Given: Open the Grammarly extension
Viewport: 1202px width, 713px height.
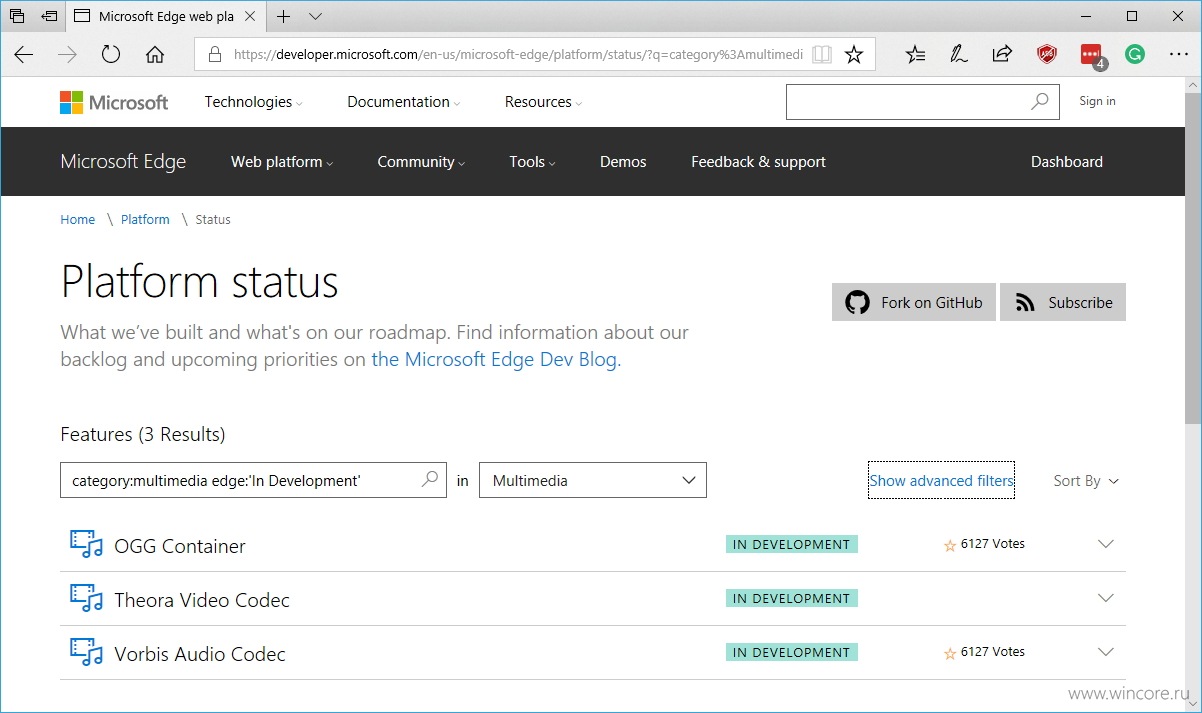Looking at the screenshot, I should pyautogui.click(x=1135, y=55).
